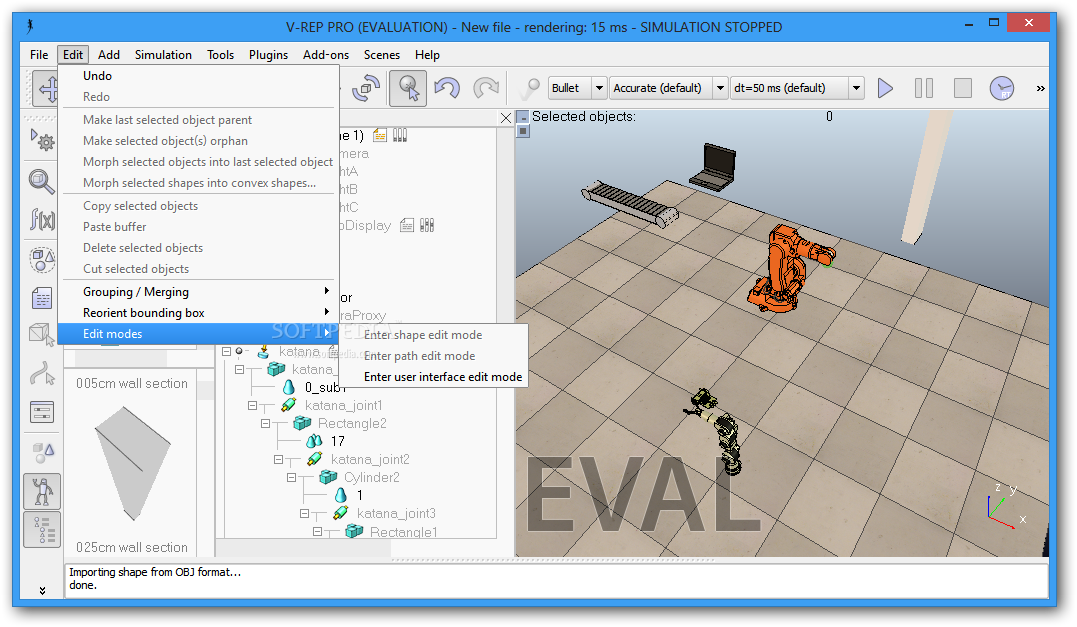Viewport: 1077px width, 627px height.
Task: Show more toolbar items chevron
Action: pyautogui.click(x=1041, y=89)
